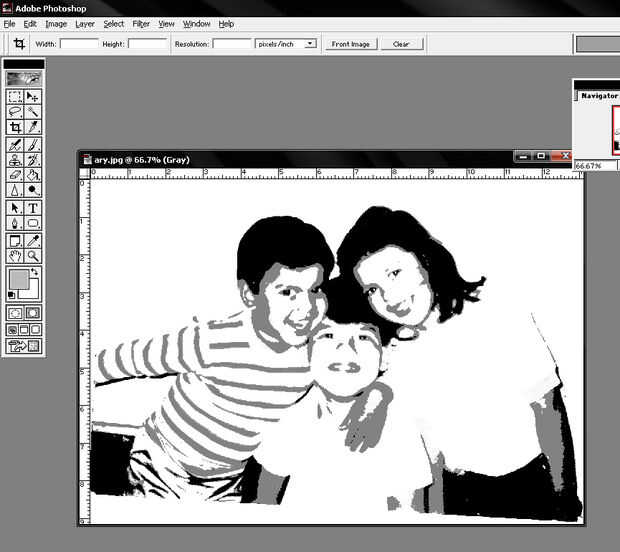This screenshot has width=620, height=552.
Task: Select the Magic Wand tool
Action: [x=33, y=112]
